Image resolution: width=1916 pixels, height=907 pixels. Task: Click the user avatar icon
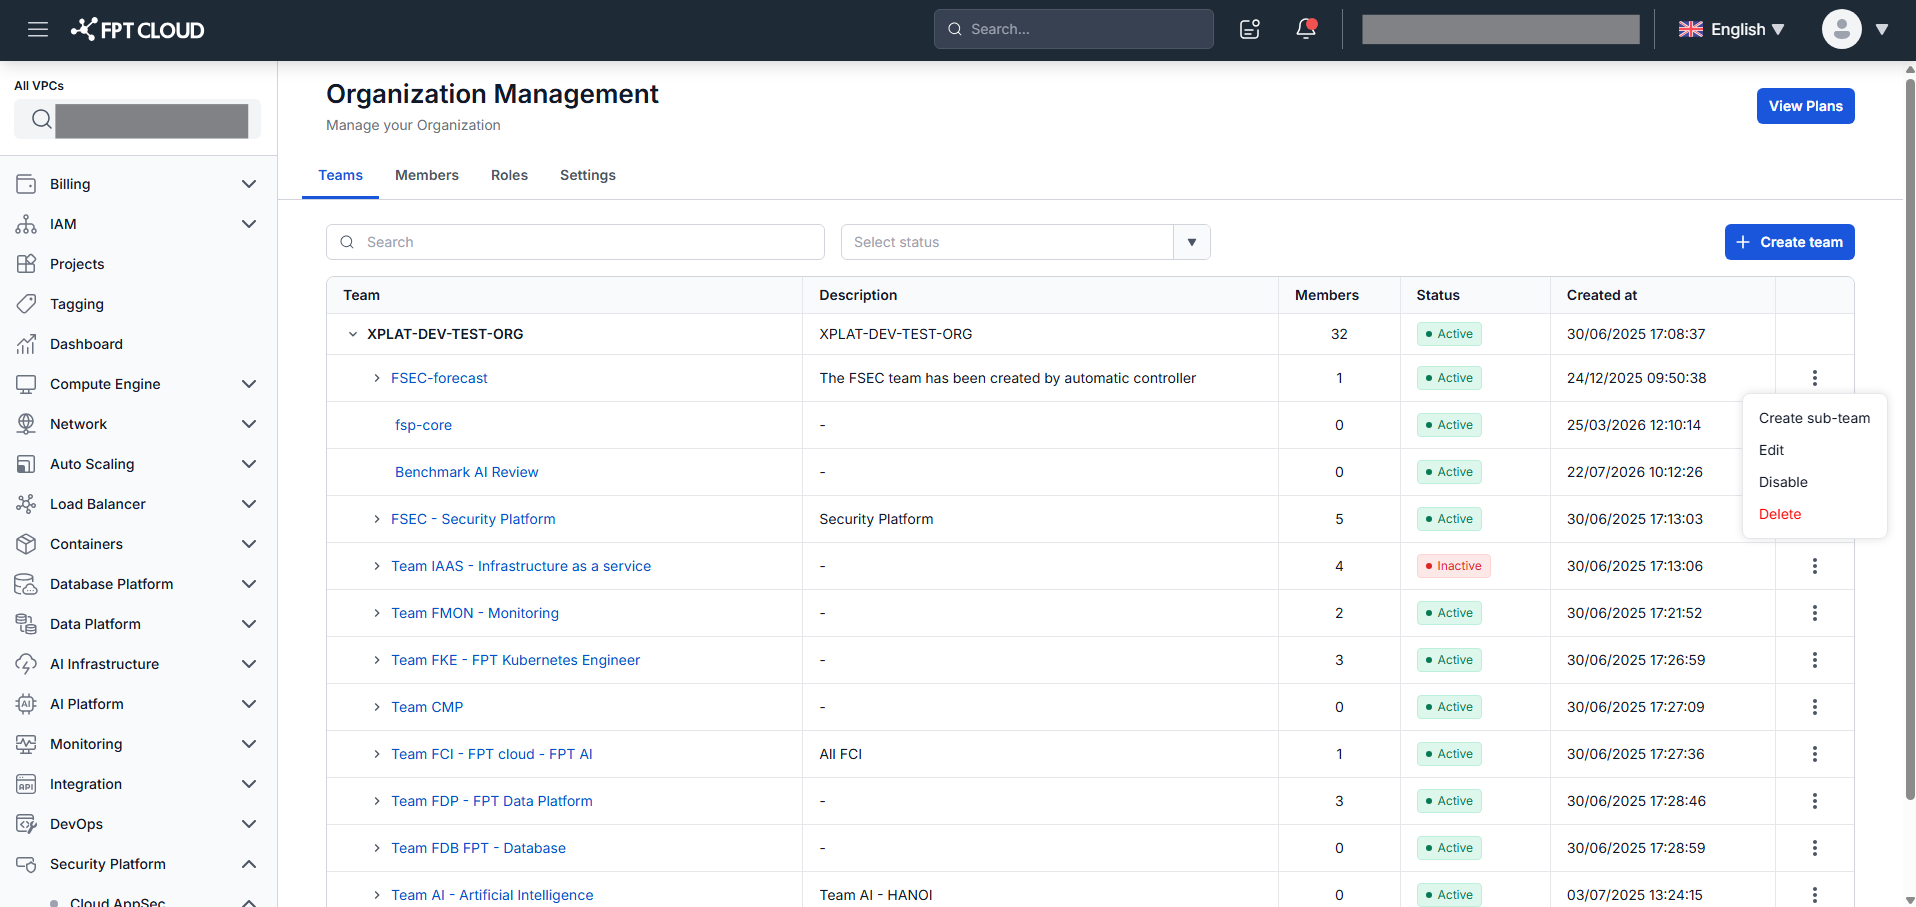coord(1841,29)
